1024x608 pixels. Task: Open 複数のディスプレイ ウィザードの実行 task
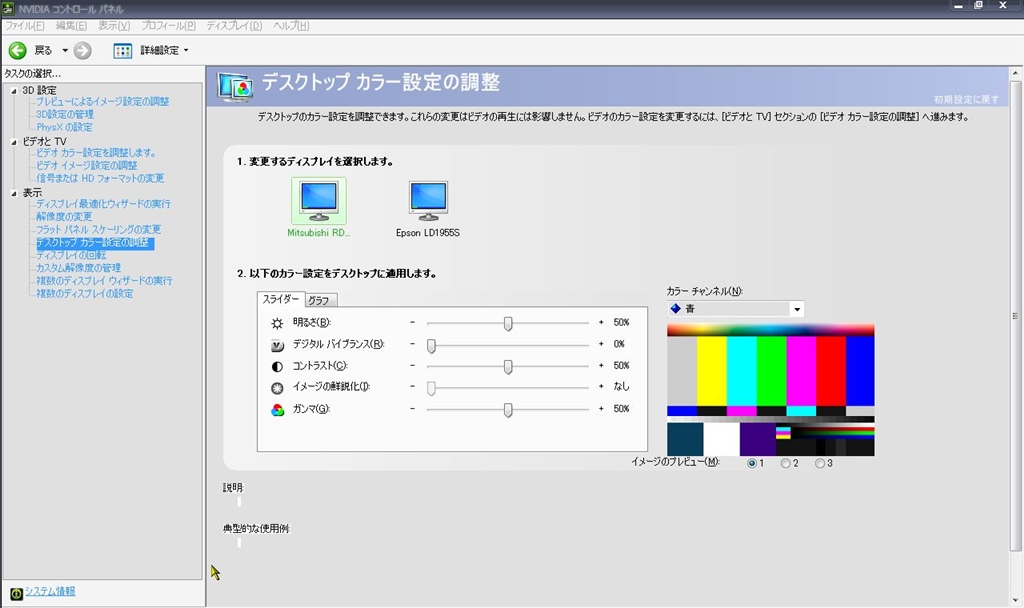[x=104, y=281]
